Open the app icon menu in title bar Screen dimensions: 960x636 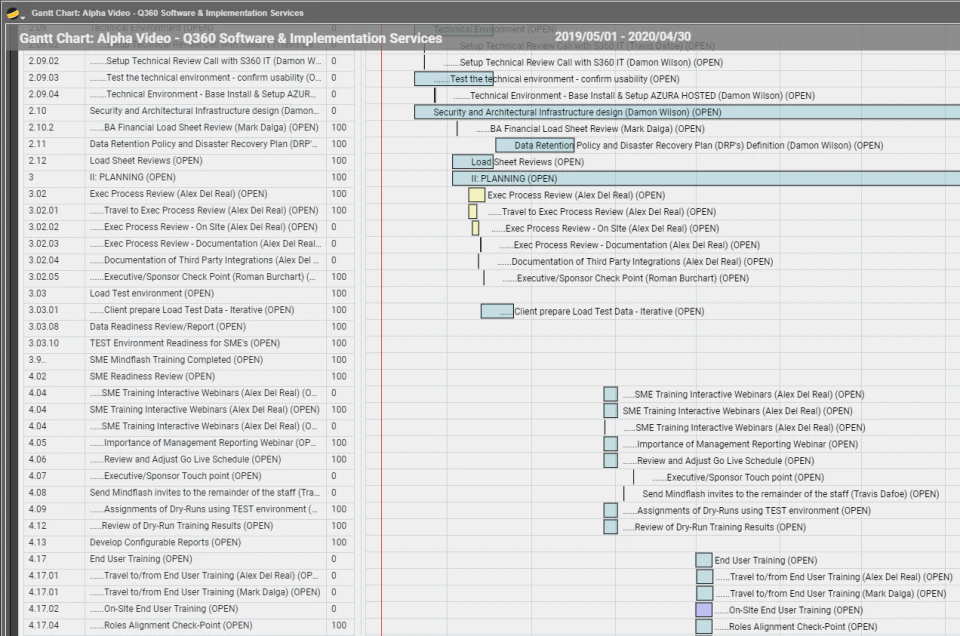pos(13,13)
